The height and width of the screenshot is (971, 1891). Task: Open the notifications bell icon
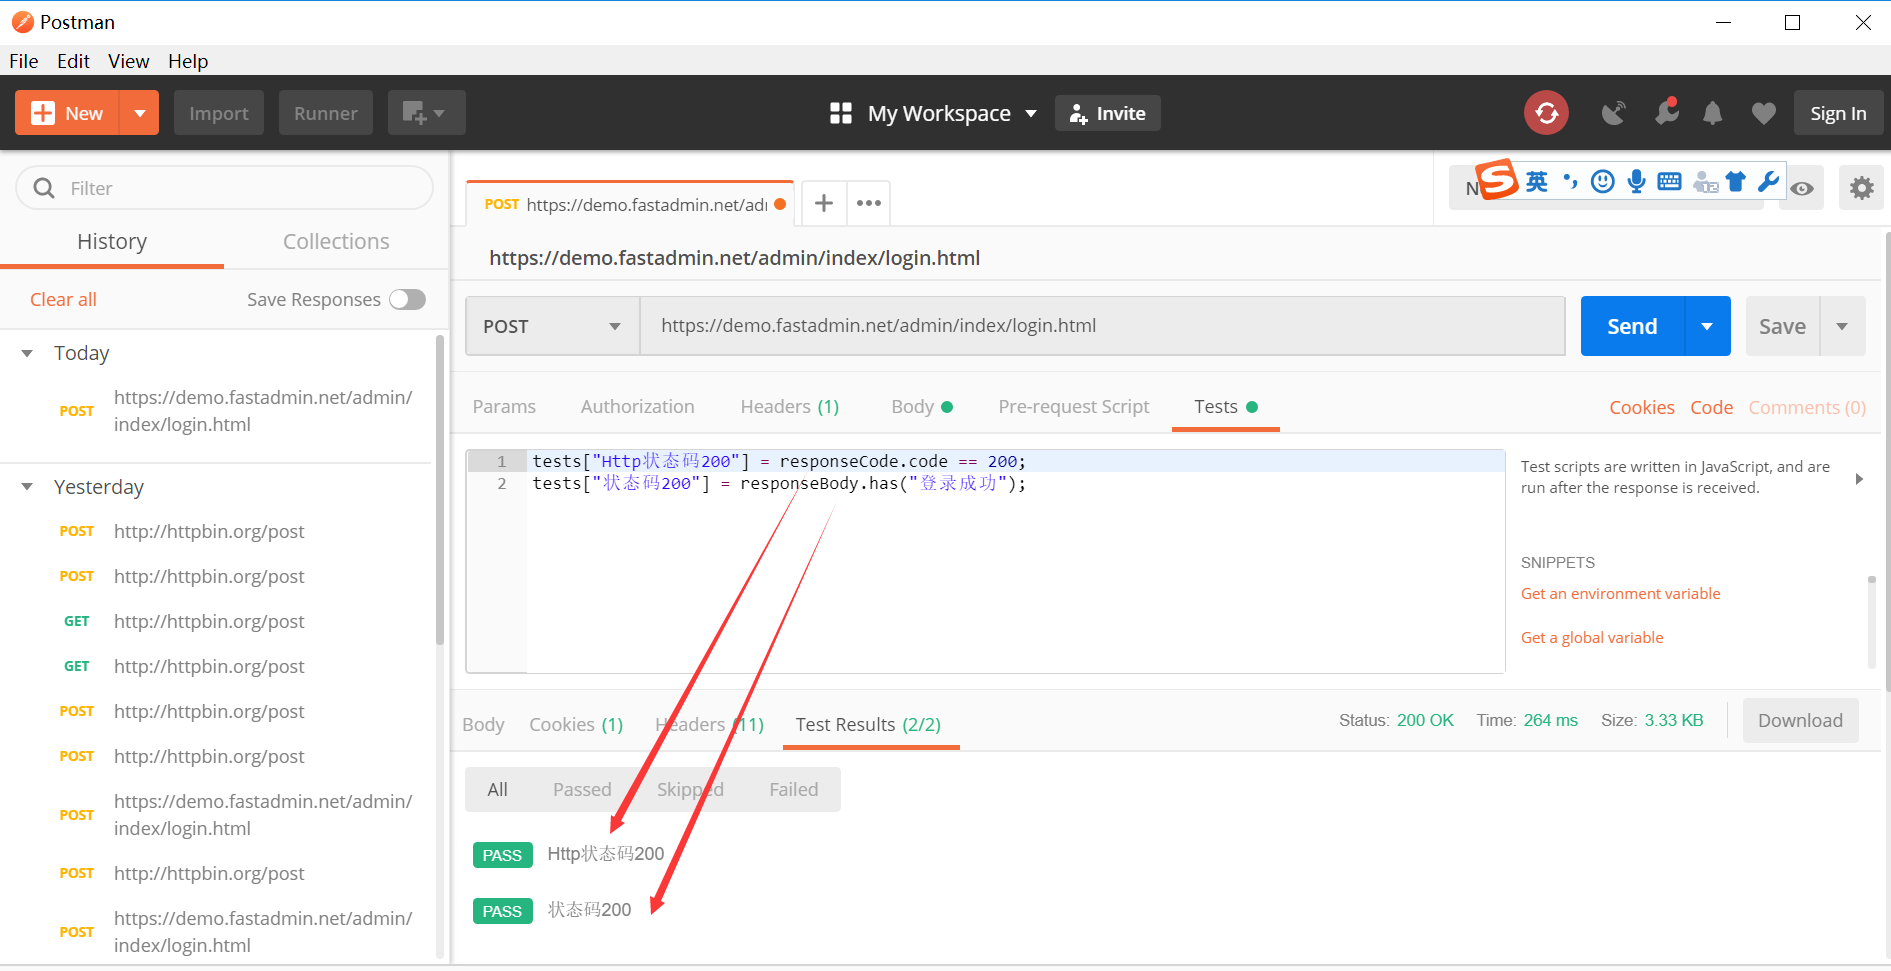tap(1713, 113)
